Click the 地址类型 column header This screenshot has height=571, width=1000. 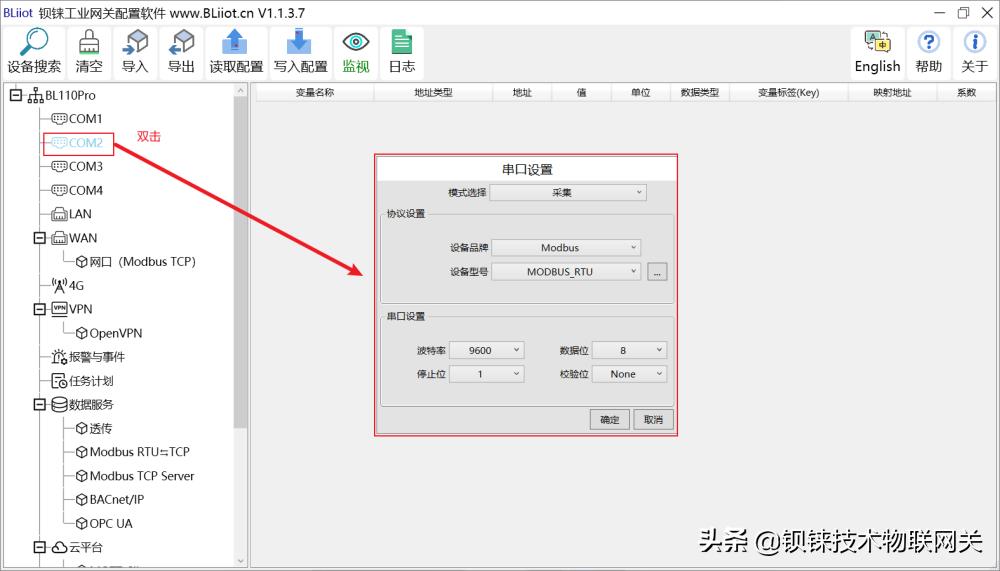(433, 93)
